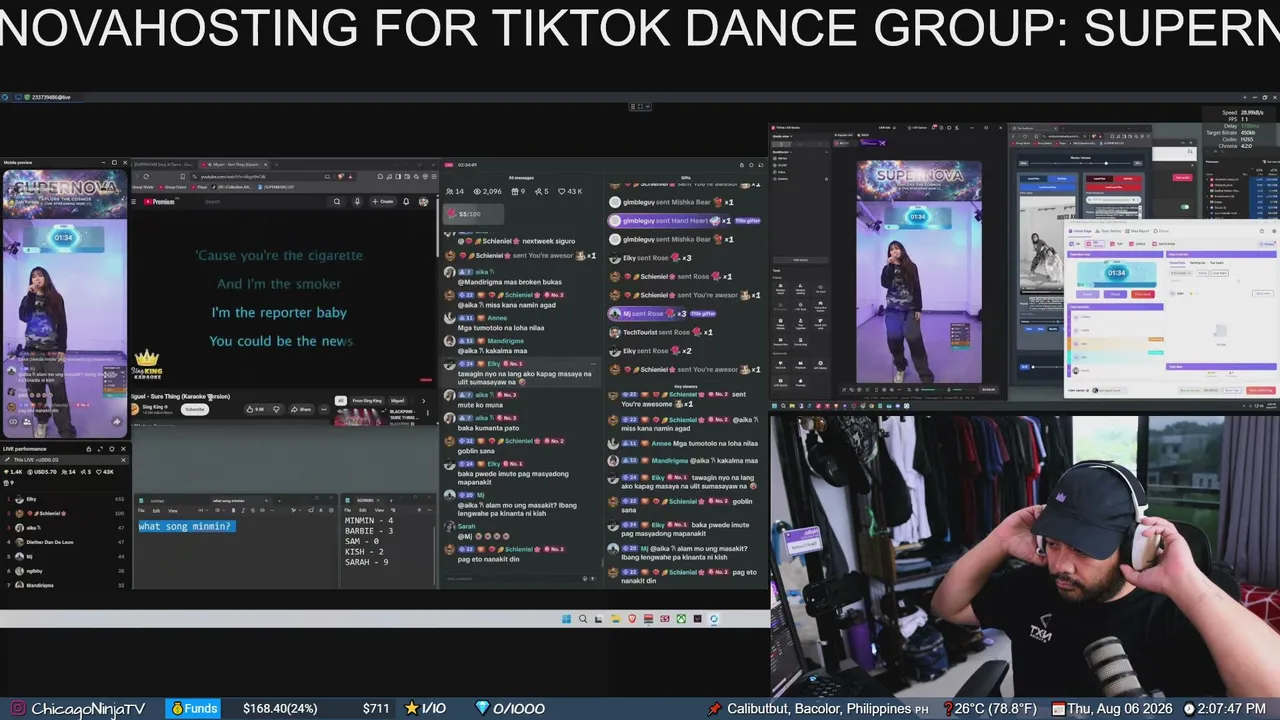This screenshot has width=1280, height=720.
Task: Click the YouTube Premium logo
Action: [x=160, y=201]
